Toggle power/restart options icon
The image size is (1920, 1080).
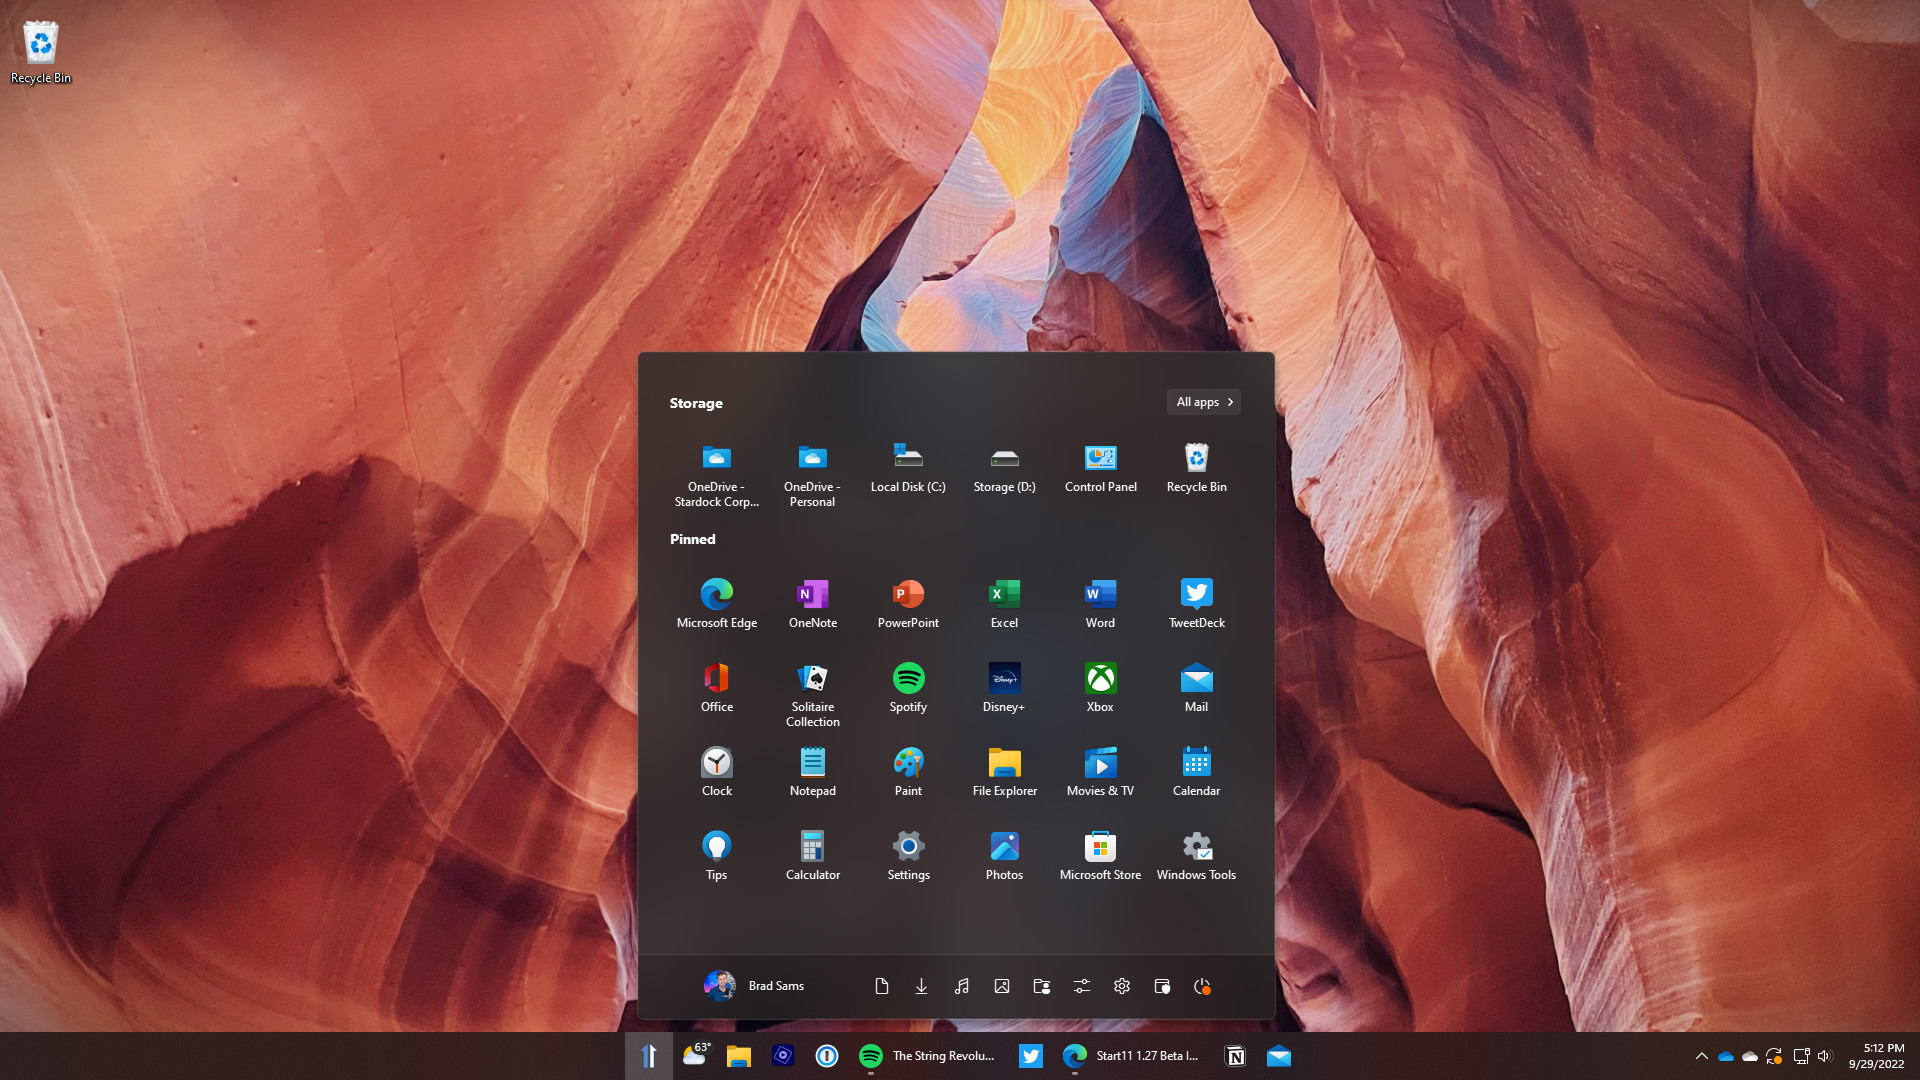click(x=1203, y=985)
